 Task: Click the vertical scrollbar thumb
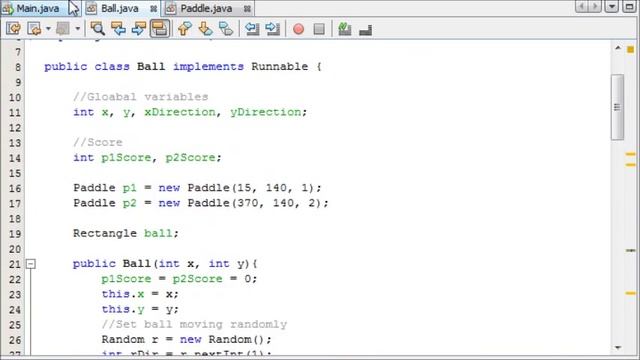click(618, 107)
